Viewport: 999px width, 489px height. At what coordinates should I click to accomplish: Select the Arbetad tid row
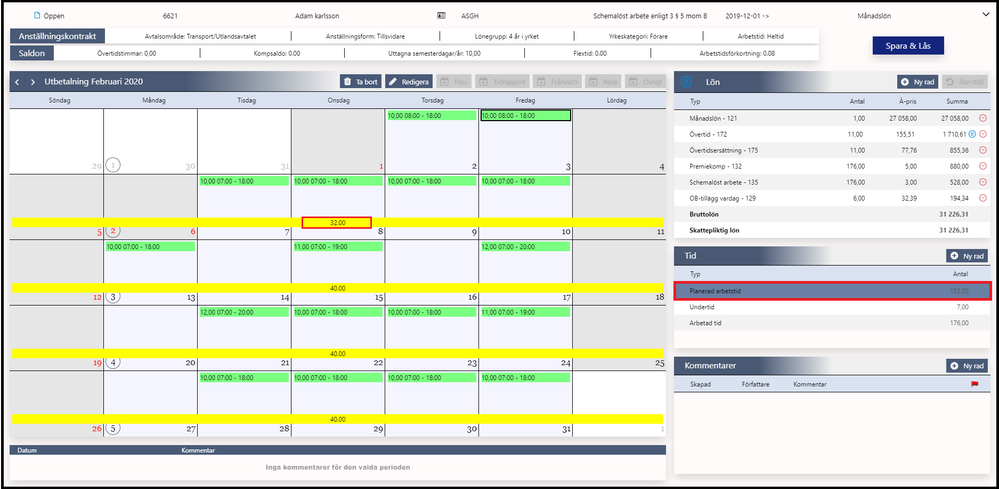(833, 323)
